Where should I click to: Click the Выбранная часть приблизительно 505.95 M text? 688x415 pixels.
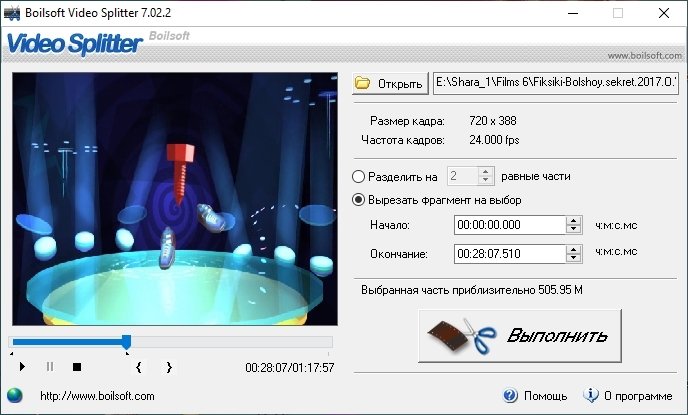click(472, 290)
